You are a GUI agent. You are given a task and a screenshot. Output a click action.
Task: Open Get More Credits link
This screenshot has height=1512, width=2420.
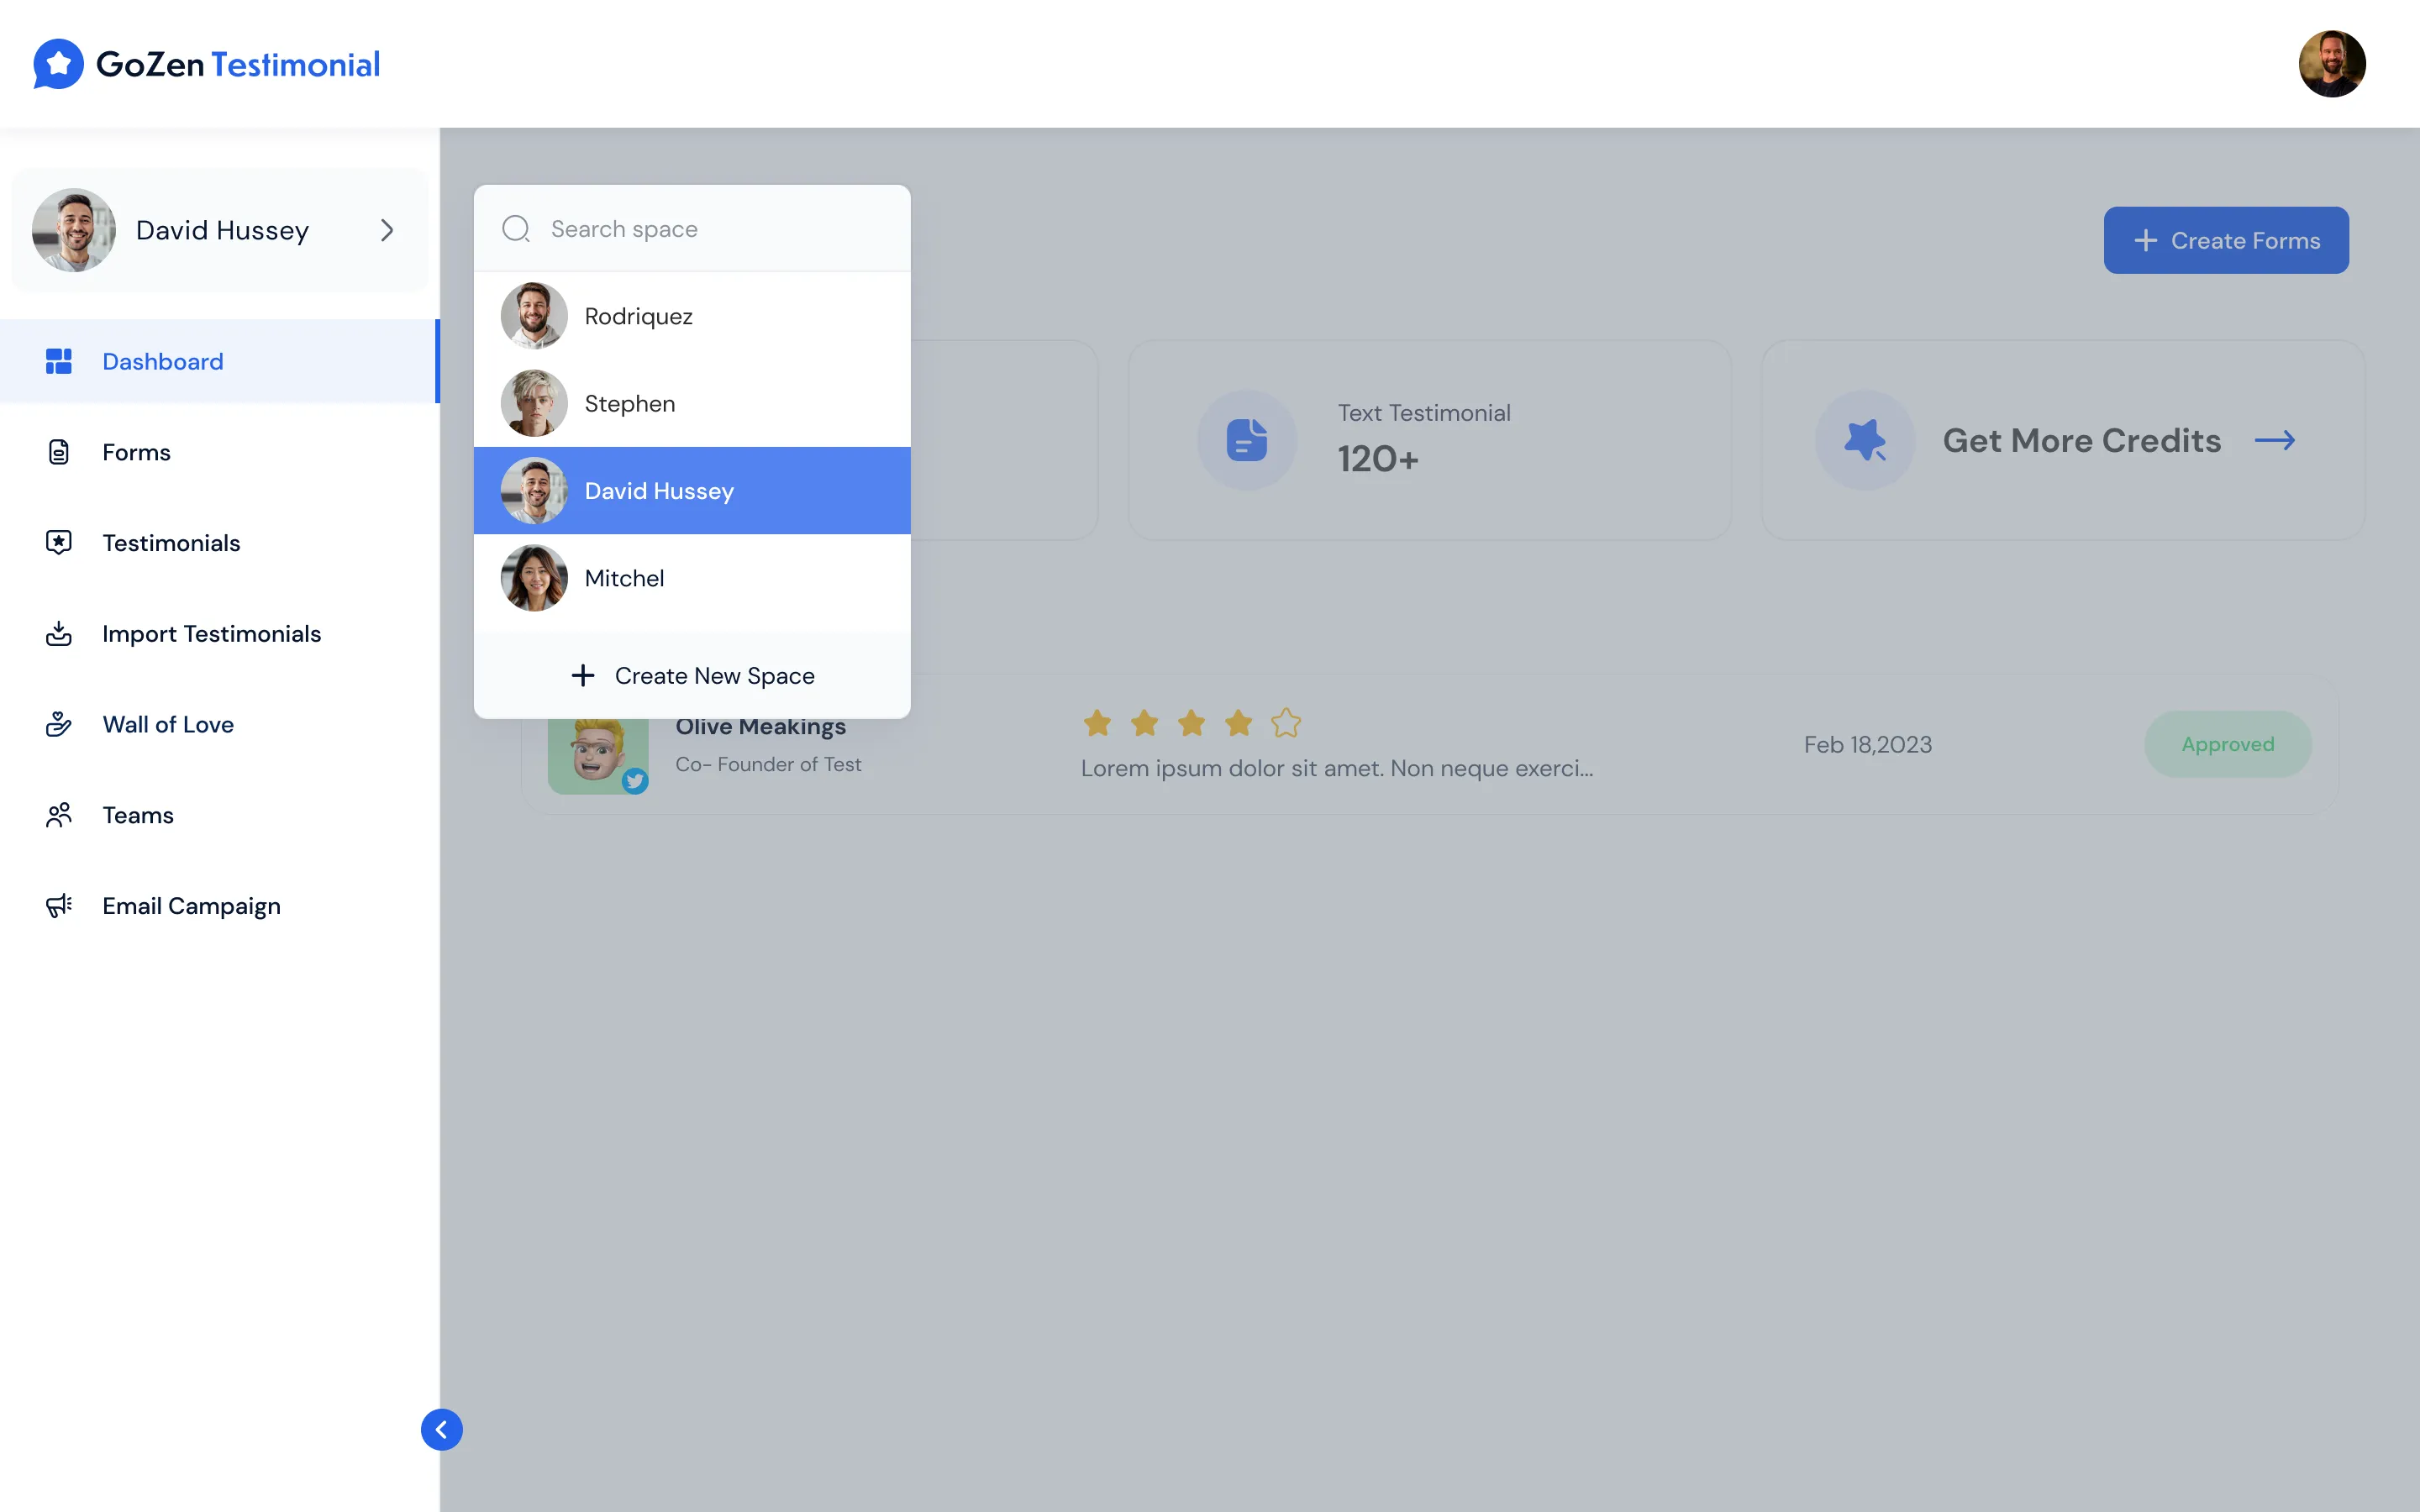(x=2063, y=440)
